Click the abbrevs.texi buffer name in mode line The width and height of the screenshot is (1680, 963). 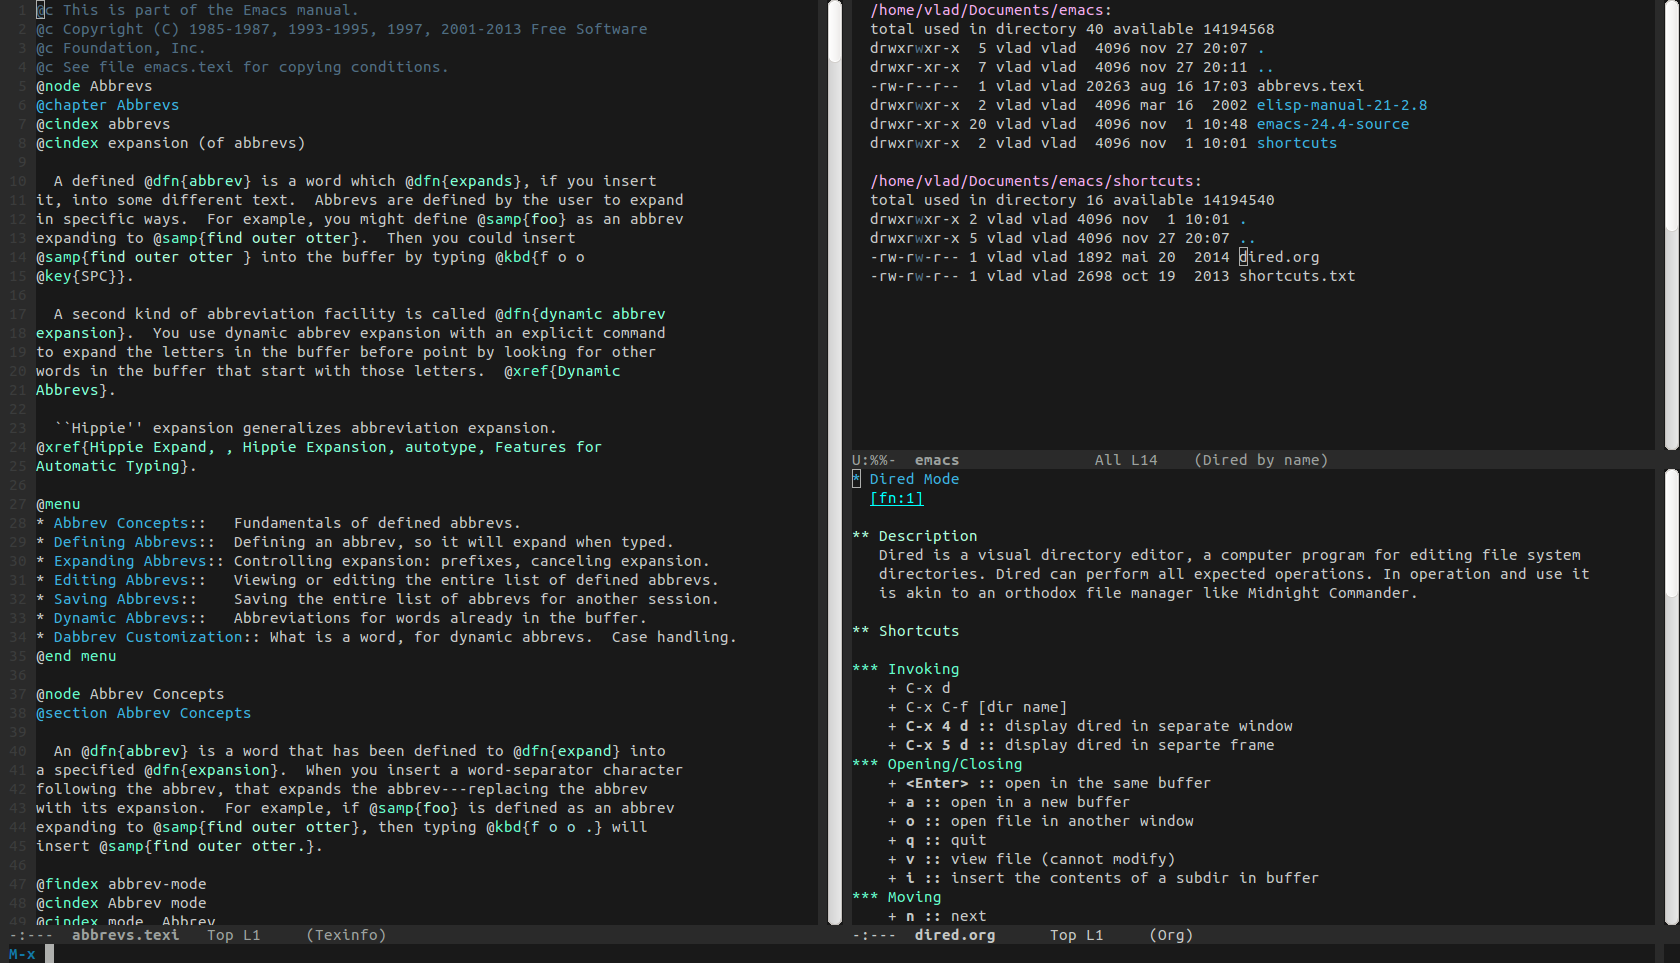(x=125, y=935)
